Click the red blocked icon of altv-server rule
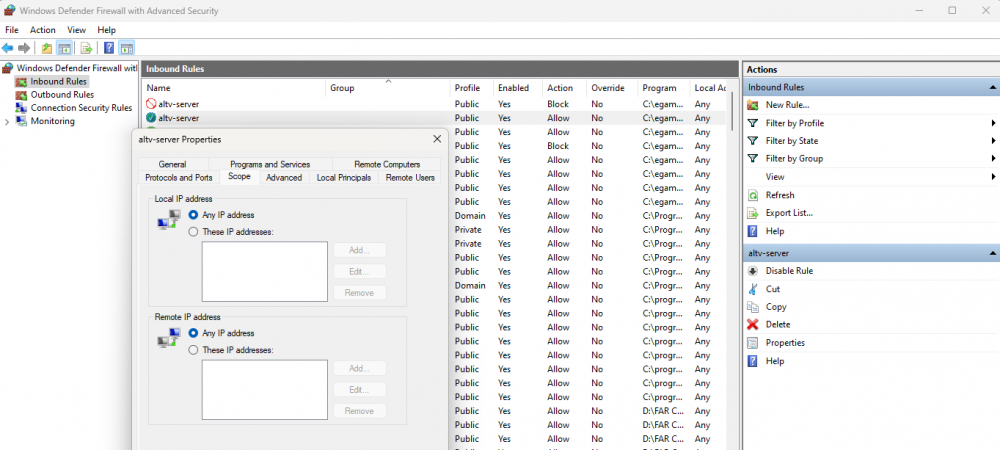Screen dimensions: 1000x450 (151, 104)
